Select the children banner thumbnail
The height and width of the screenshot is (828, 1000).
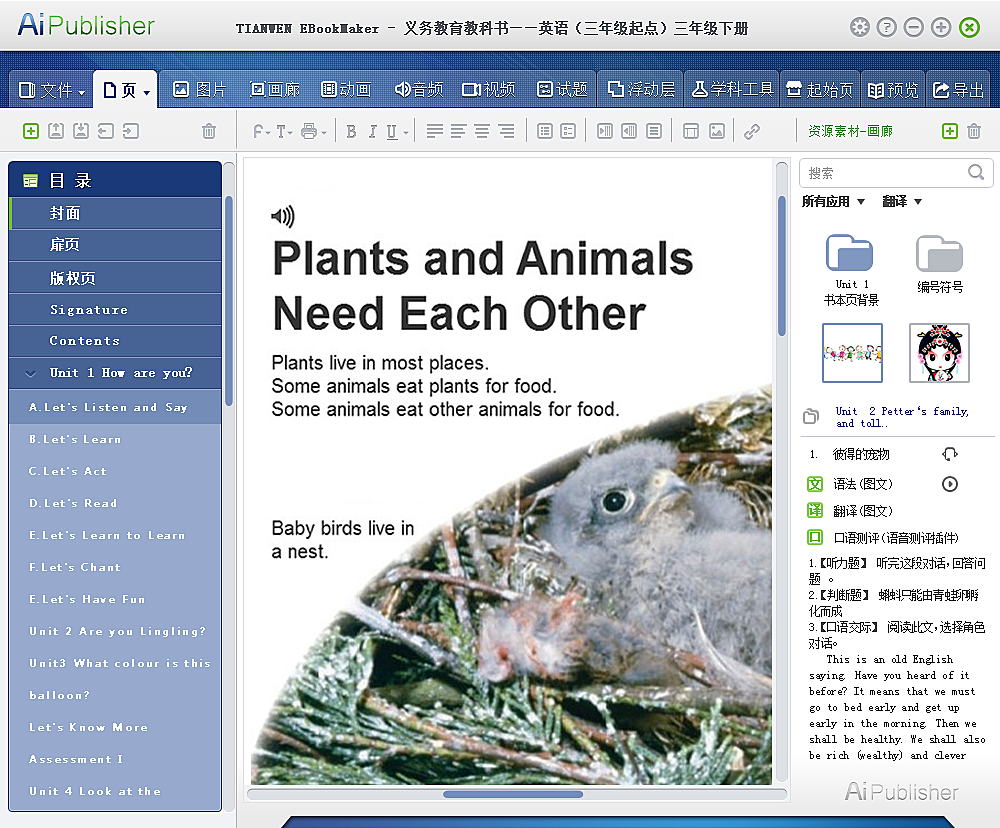[x=852, y=353]
